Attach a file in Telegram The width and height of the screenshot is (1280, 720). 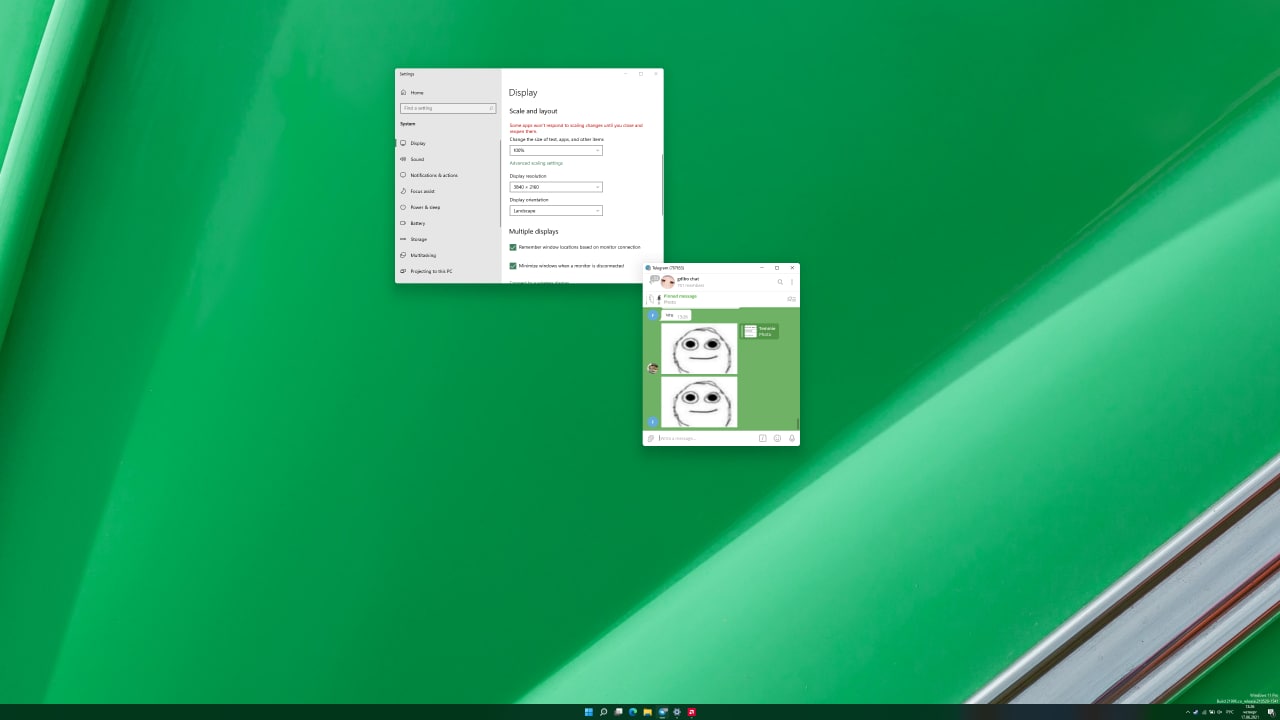tap(650, 438)
